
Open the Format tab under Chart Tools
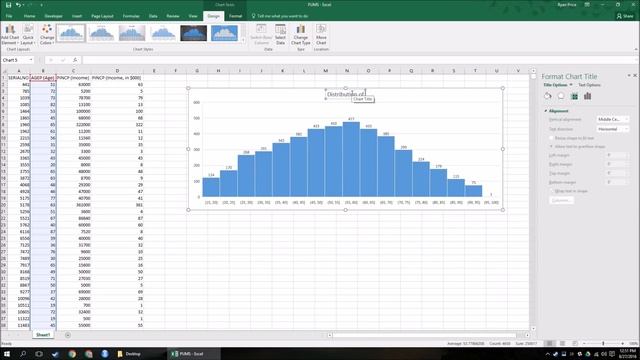(236, 16)
